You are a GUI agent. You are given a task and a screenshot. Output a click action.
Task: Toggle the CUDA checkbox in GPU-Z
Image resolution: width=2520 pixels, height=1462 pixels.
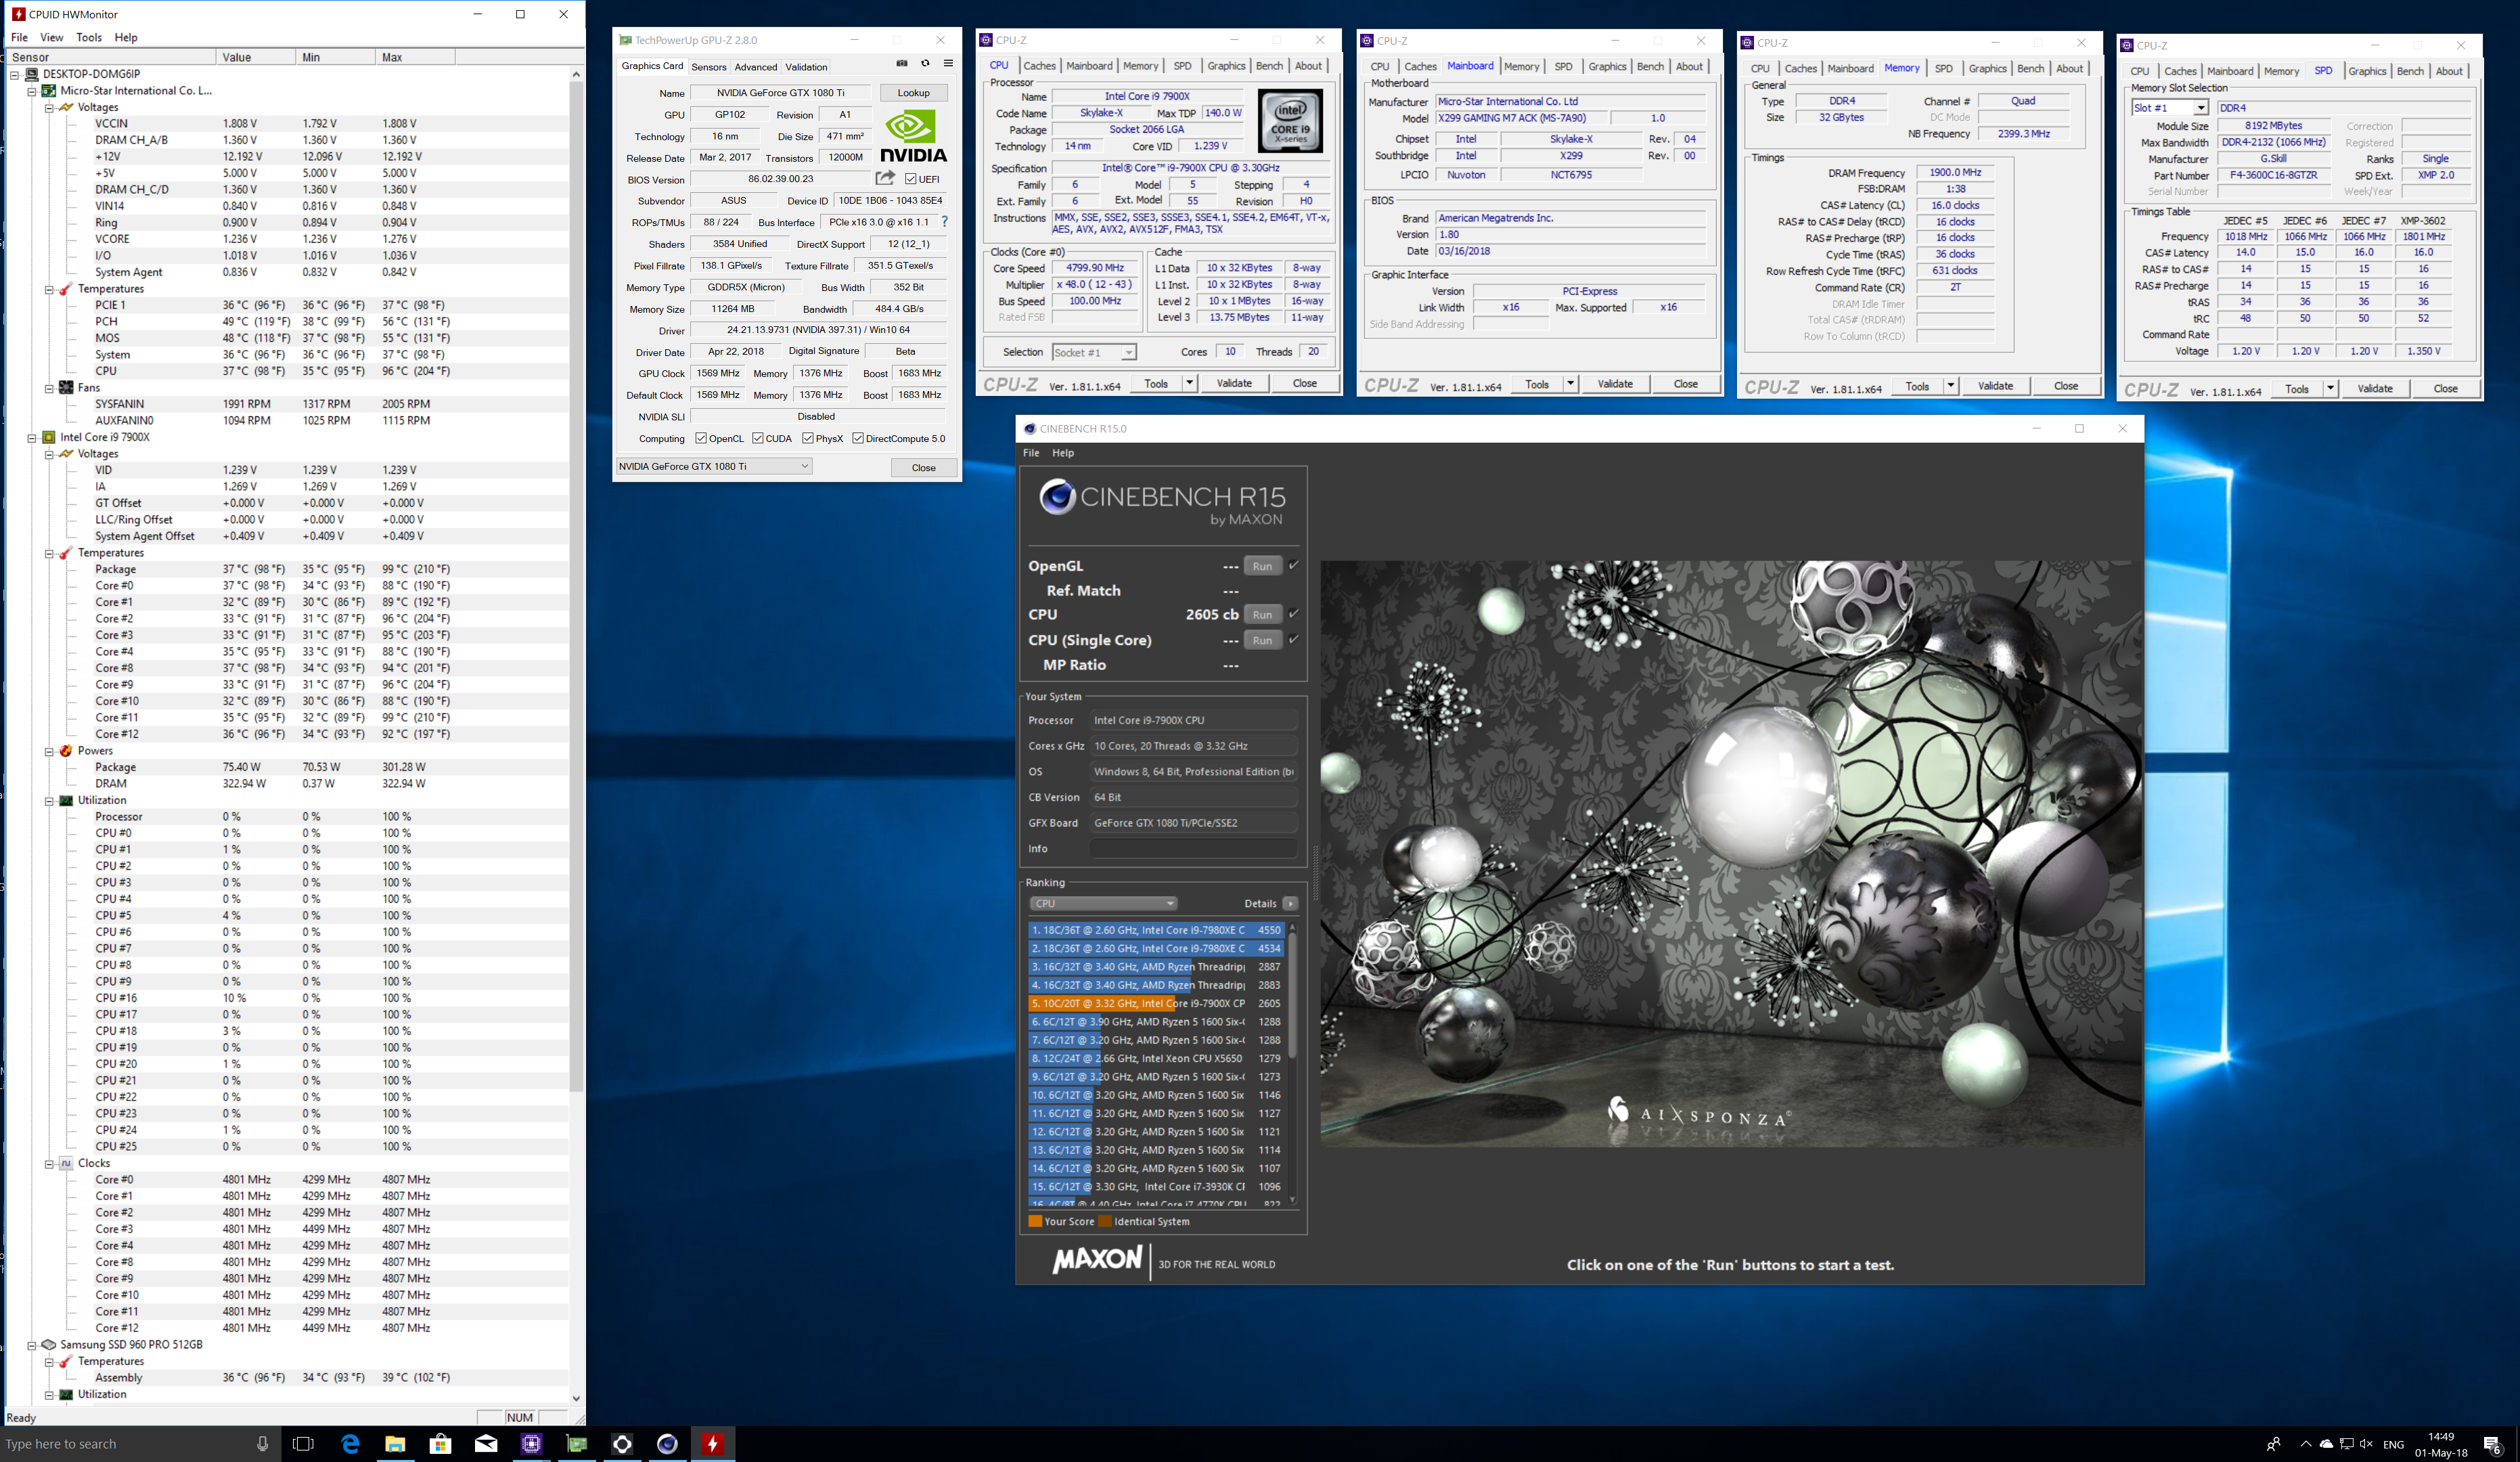758,438
